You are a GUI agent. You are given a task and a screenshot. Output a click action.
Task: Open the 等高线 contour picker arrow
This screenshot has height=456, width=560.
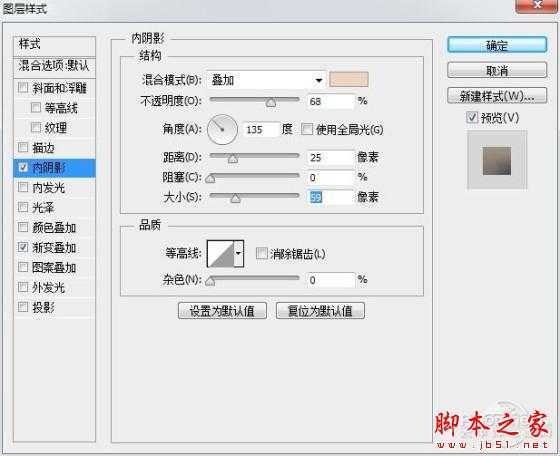[x=239, y=254]
